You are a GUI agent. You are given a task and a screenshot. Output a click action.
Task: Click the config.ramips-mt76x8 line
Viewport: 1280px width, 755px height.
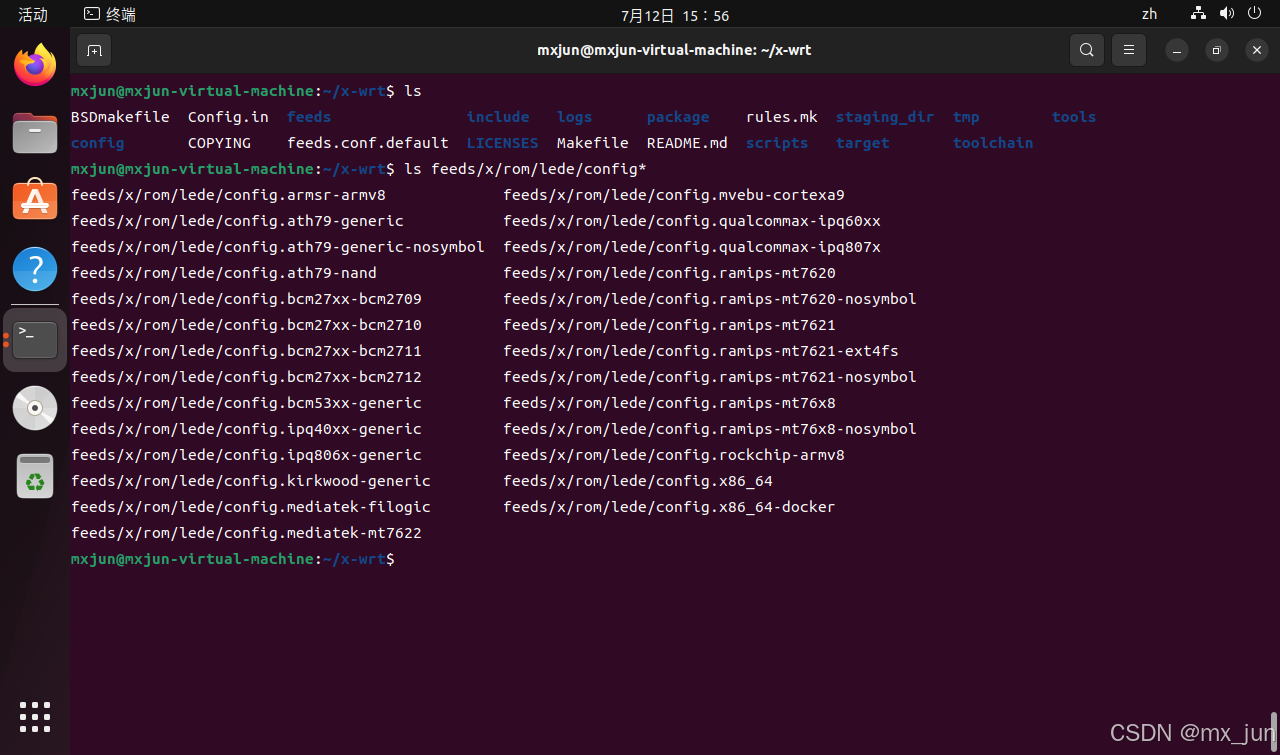click(669, 403)
